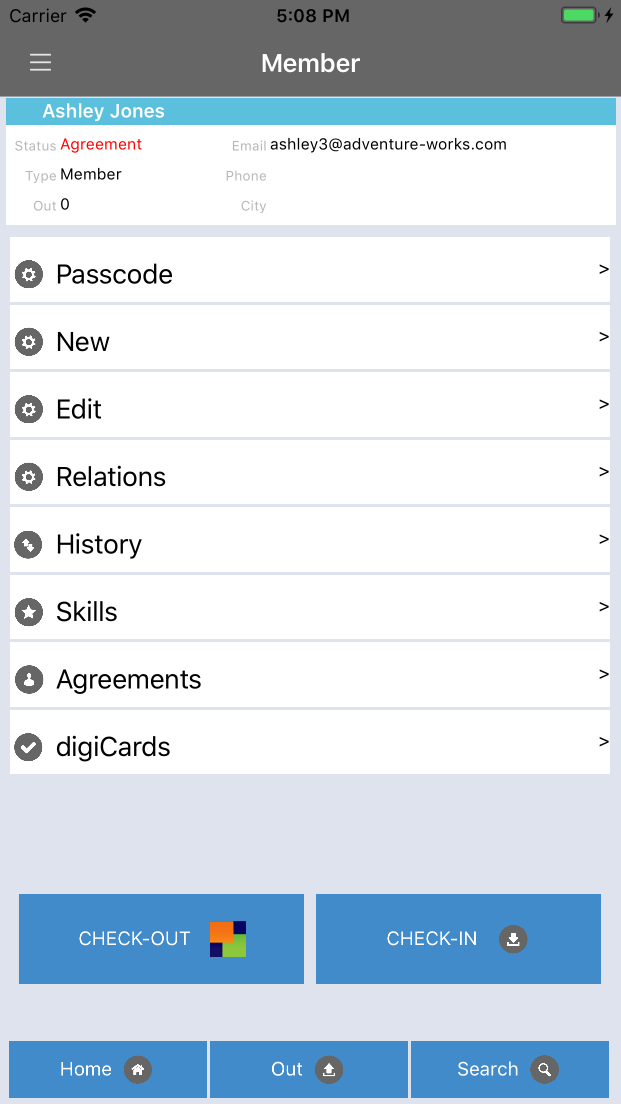Tap the member email address
This screenshot has width=621, height=1104.
click(388, 145)
